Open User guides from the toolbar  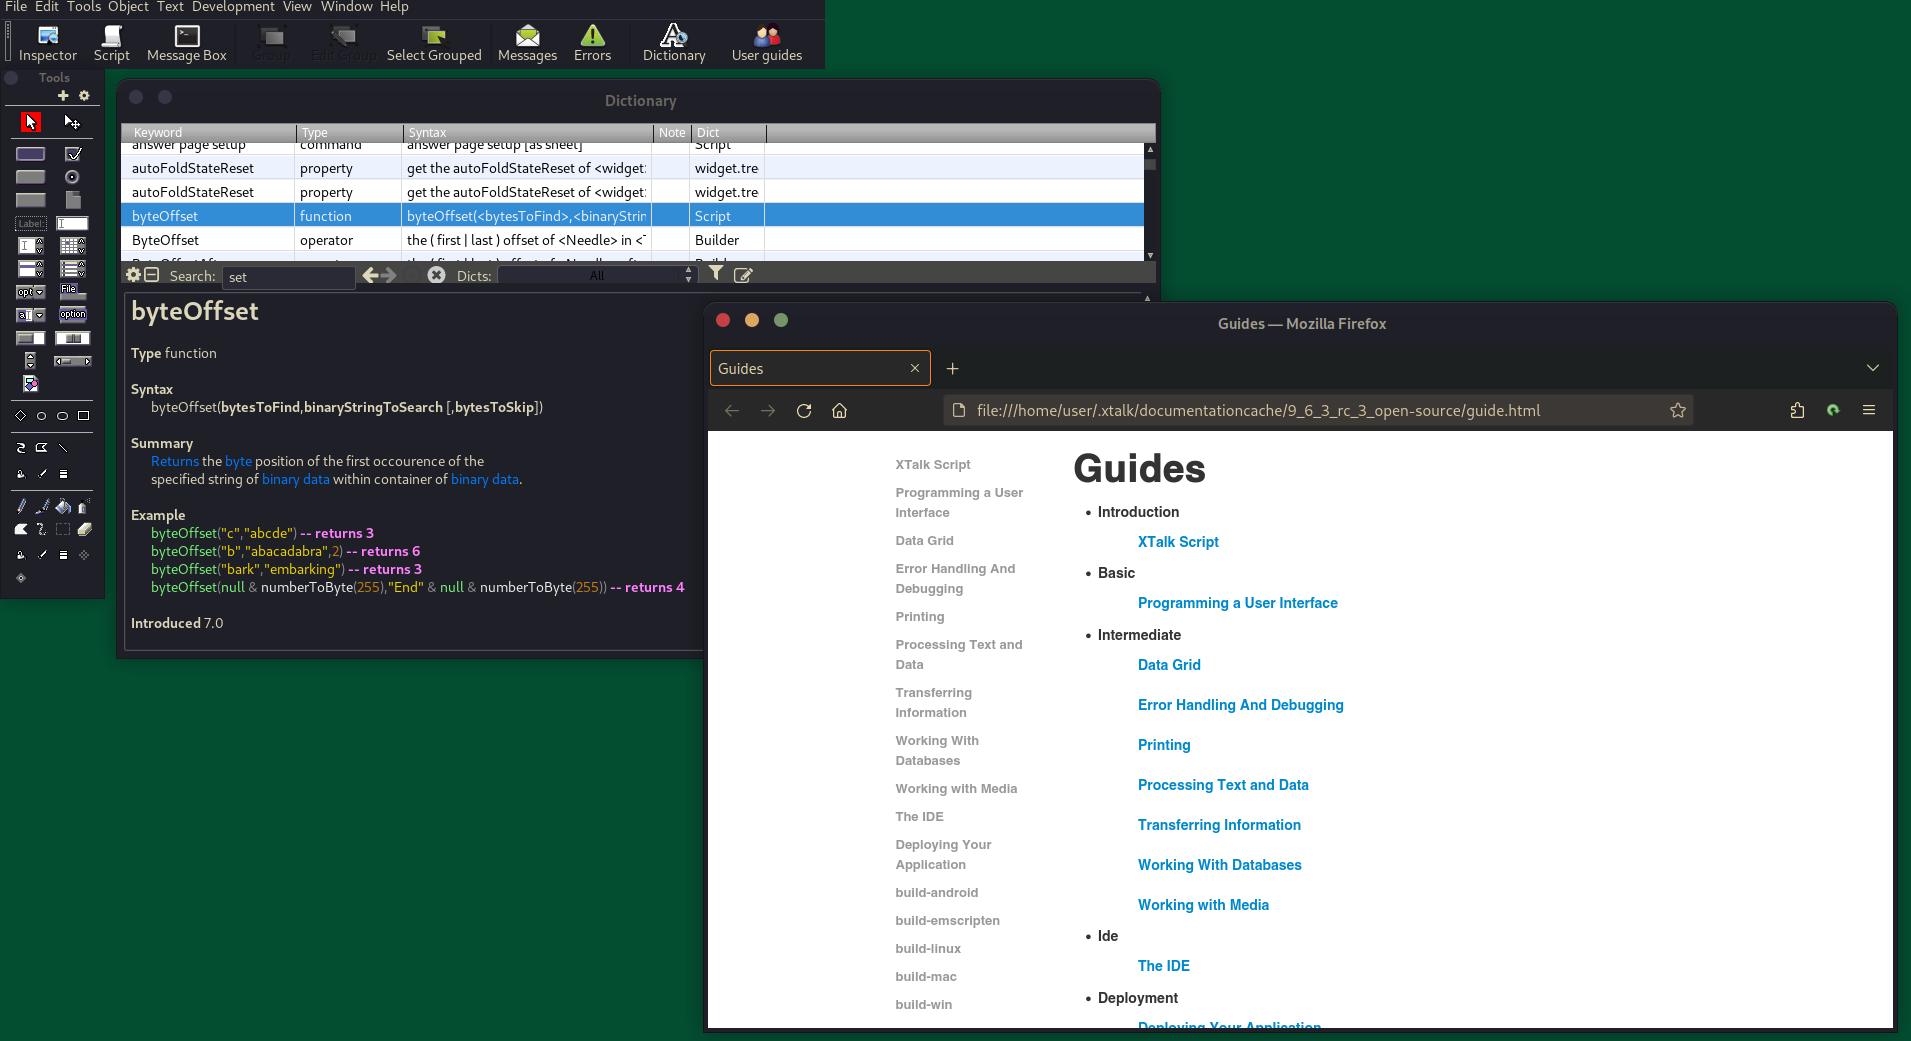[767, 44]
